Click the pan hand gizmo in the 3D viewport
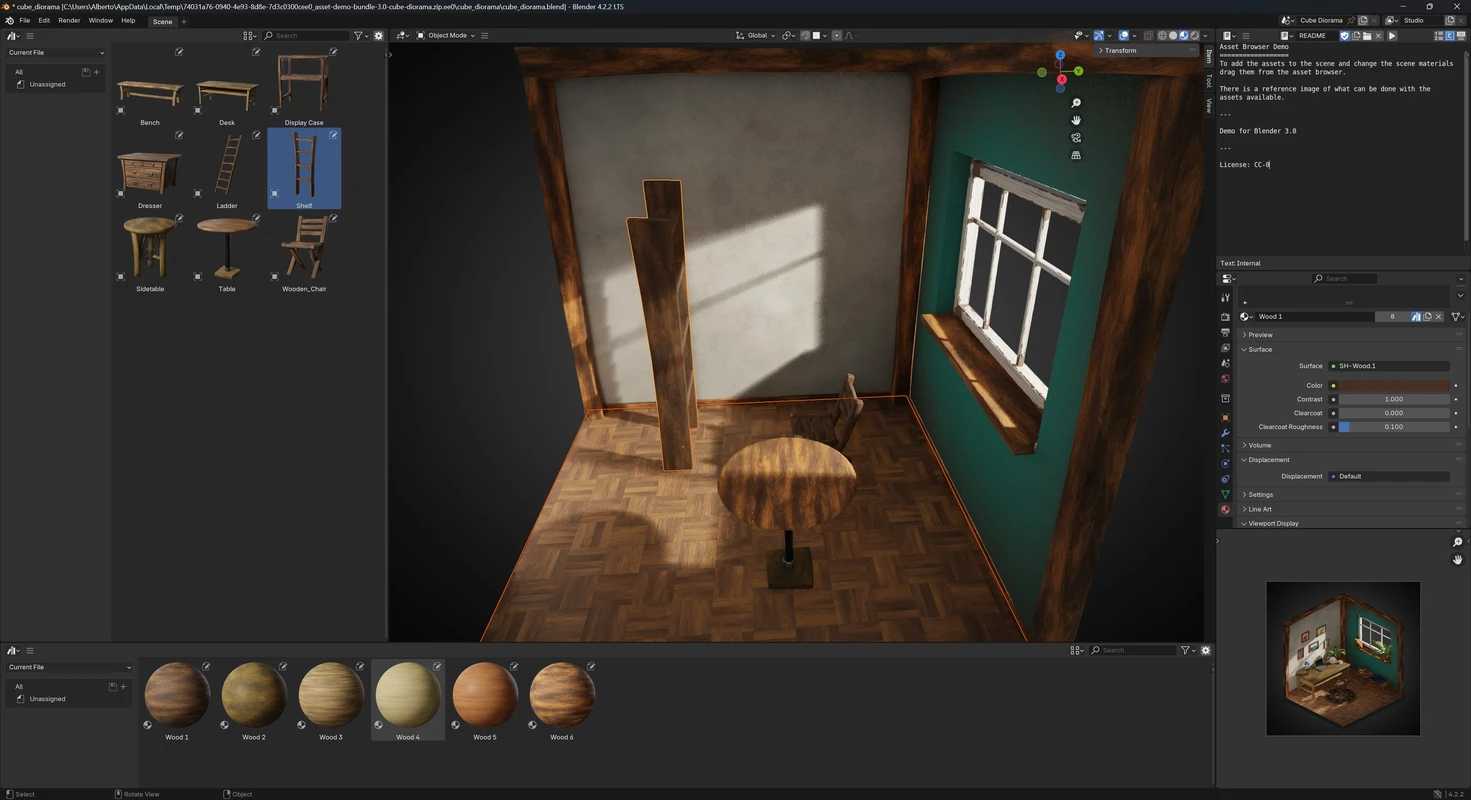The width and height of the screenshot is (1471, 800). (1076, 120)
